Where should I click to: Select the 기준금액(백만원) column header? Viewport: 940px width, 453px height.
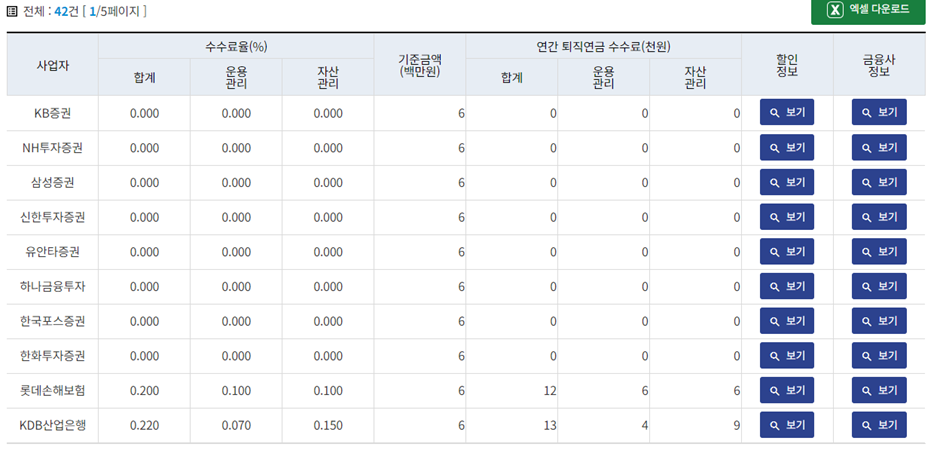[x=420, y=65]
